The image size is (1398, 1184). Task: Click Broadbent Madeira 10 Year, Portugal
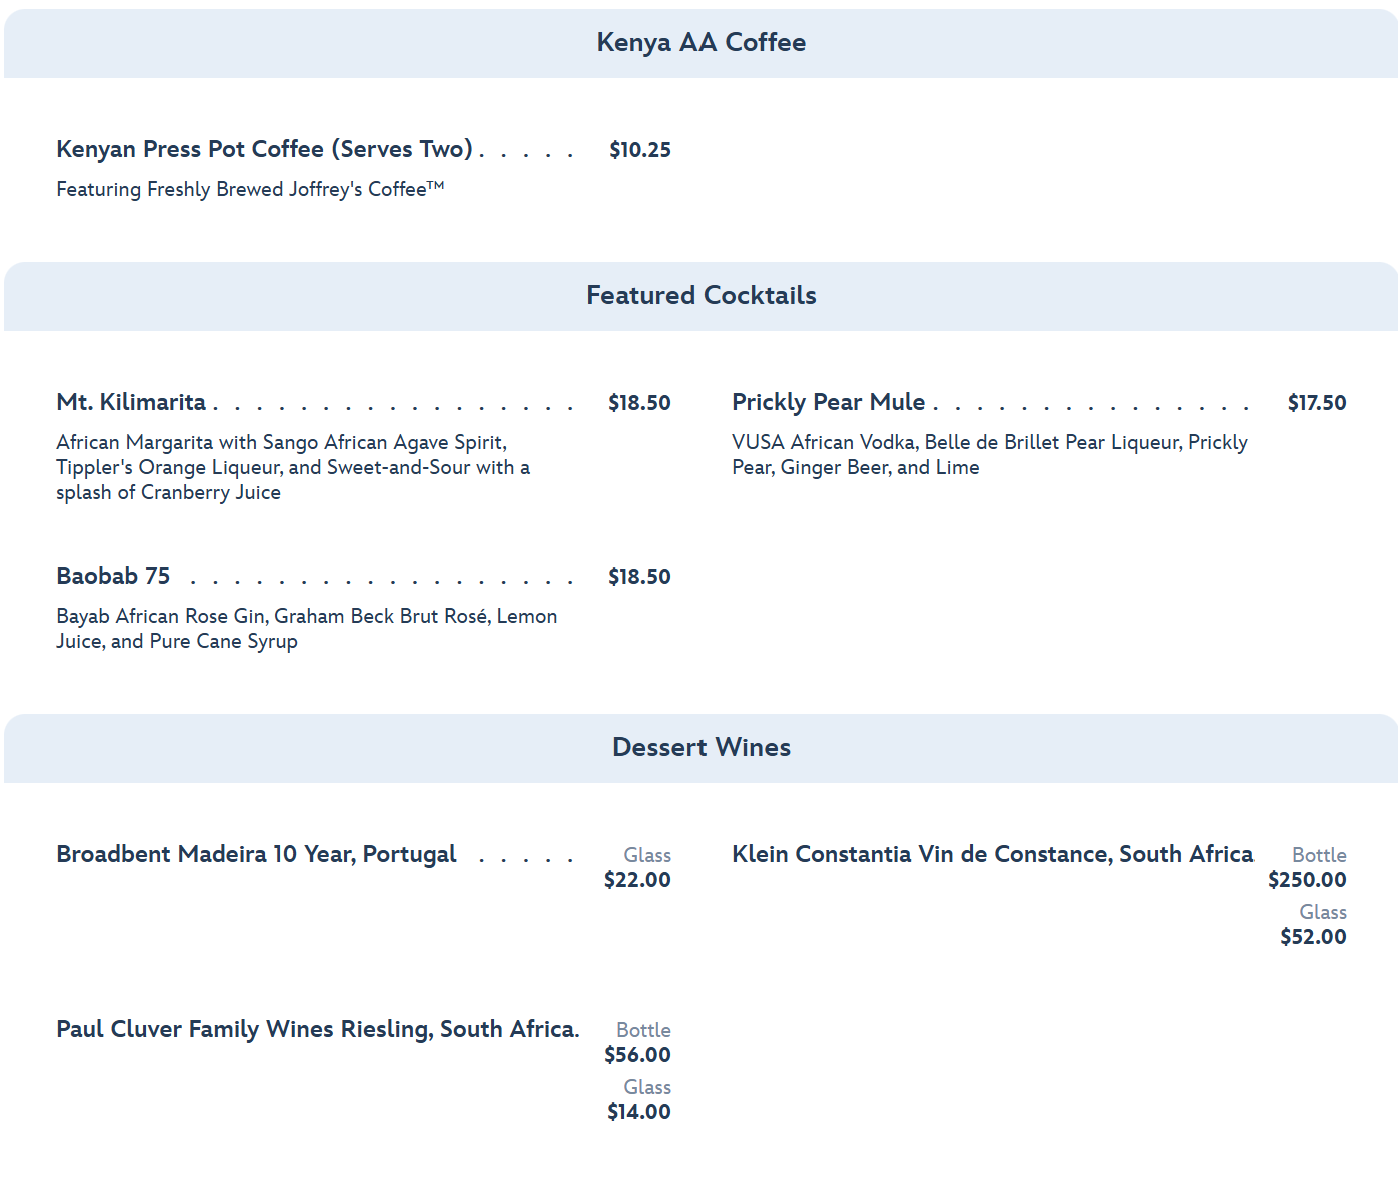(256, 855)
